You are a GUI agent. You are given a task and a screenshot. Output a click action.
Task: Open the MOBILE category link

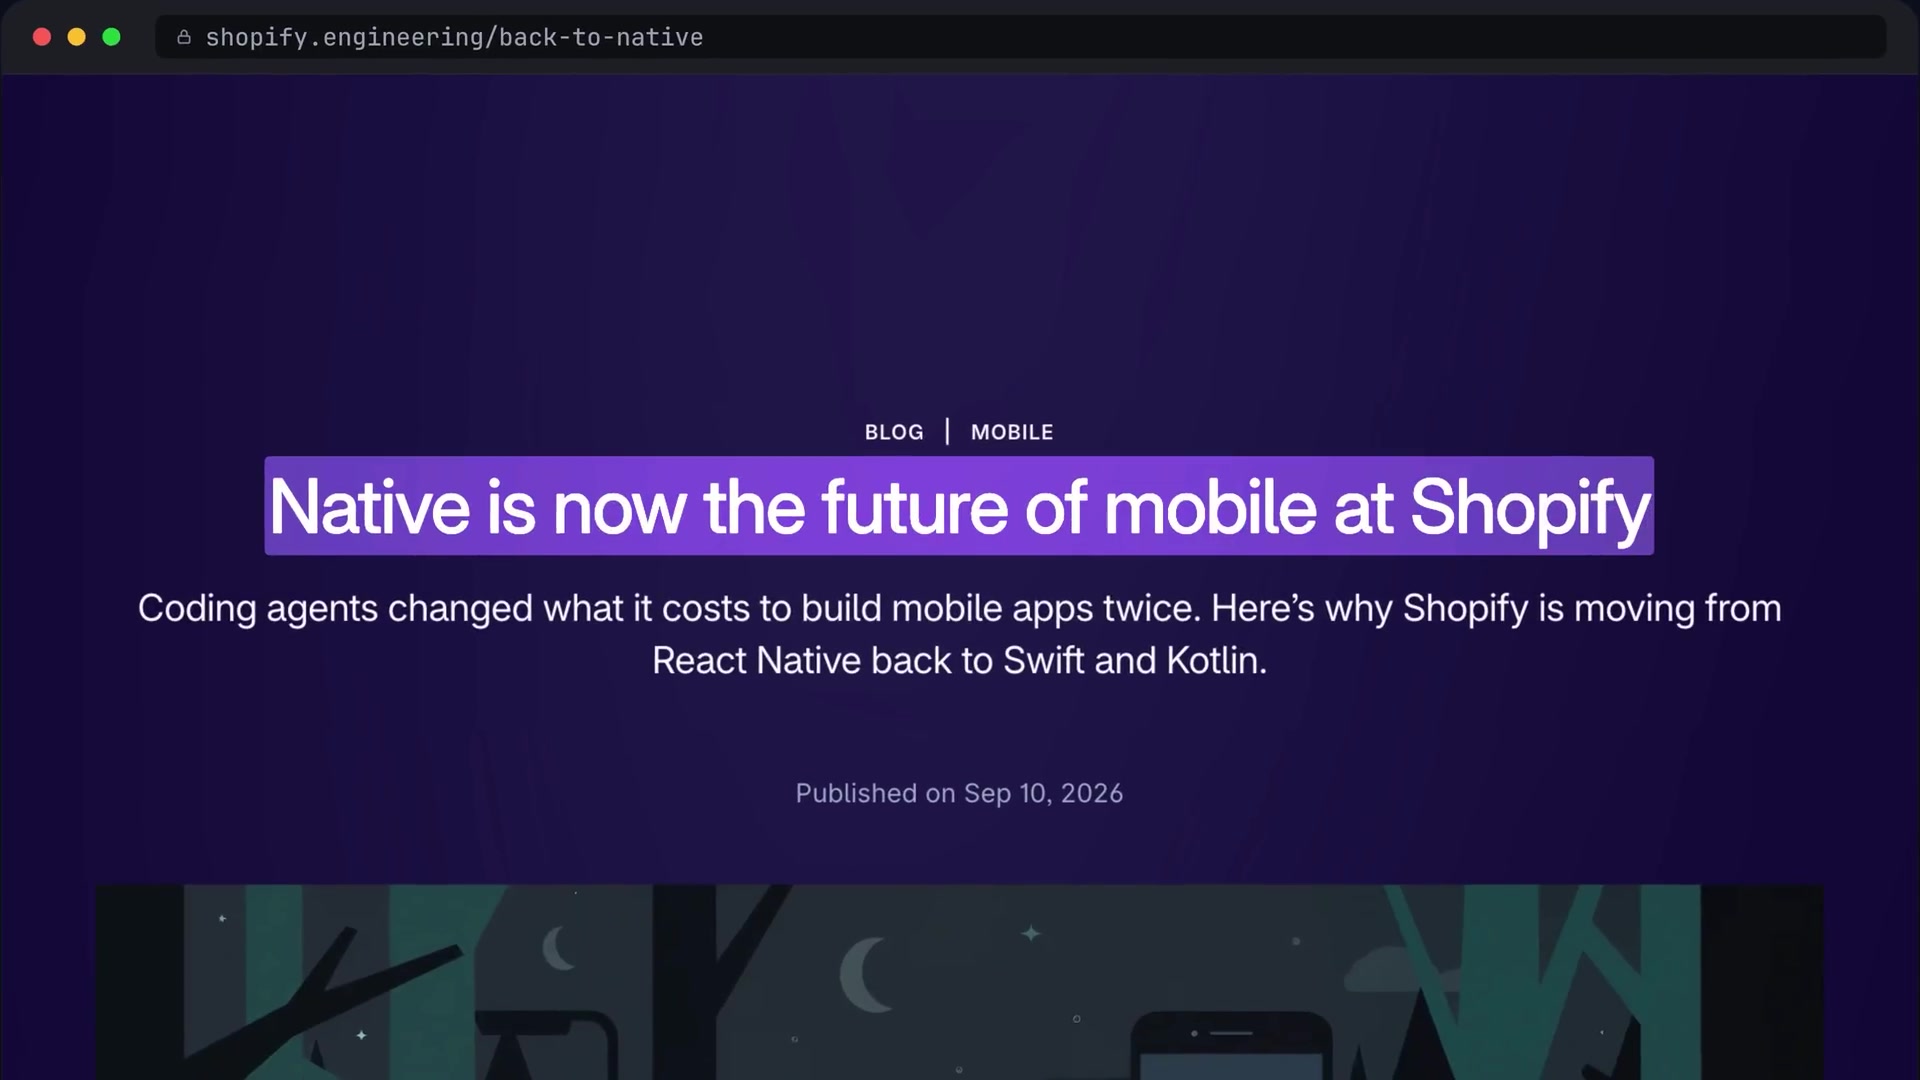[x=1012, y=432]
